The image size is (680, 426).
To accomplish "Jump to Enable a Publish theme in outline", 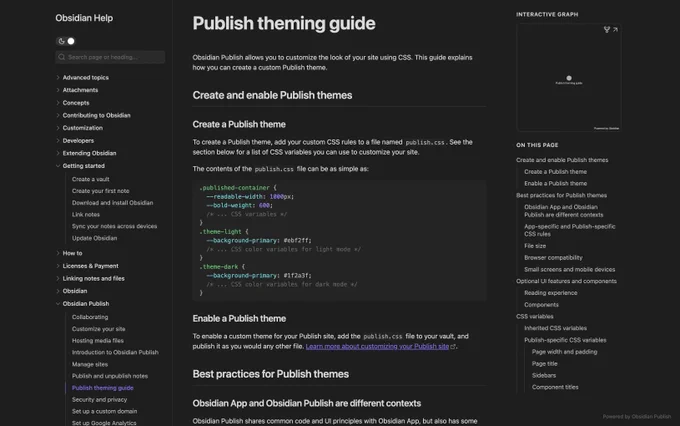I will 556,184.
